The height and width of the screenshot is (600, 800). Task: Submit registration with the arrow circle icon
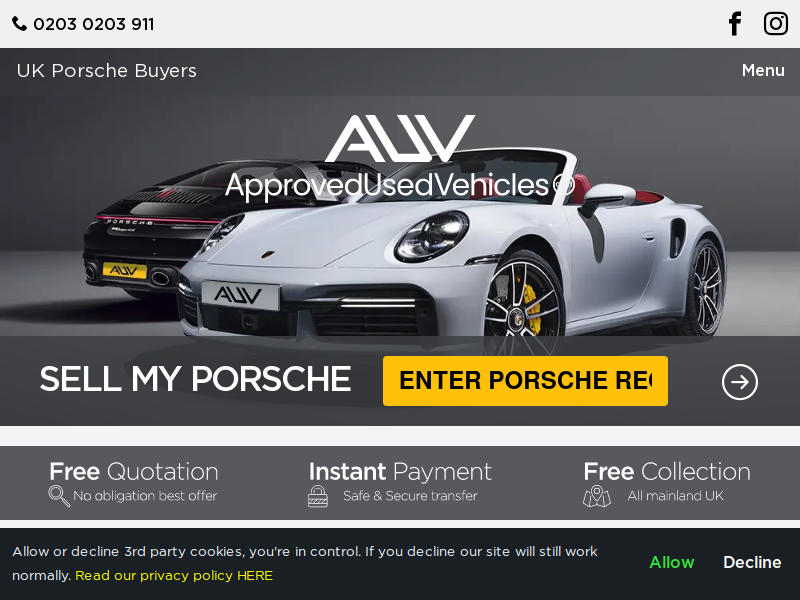point(739,382)
